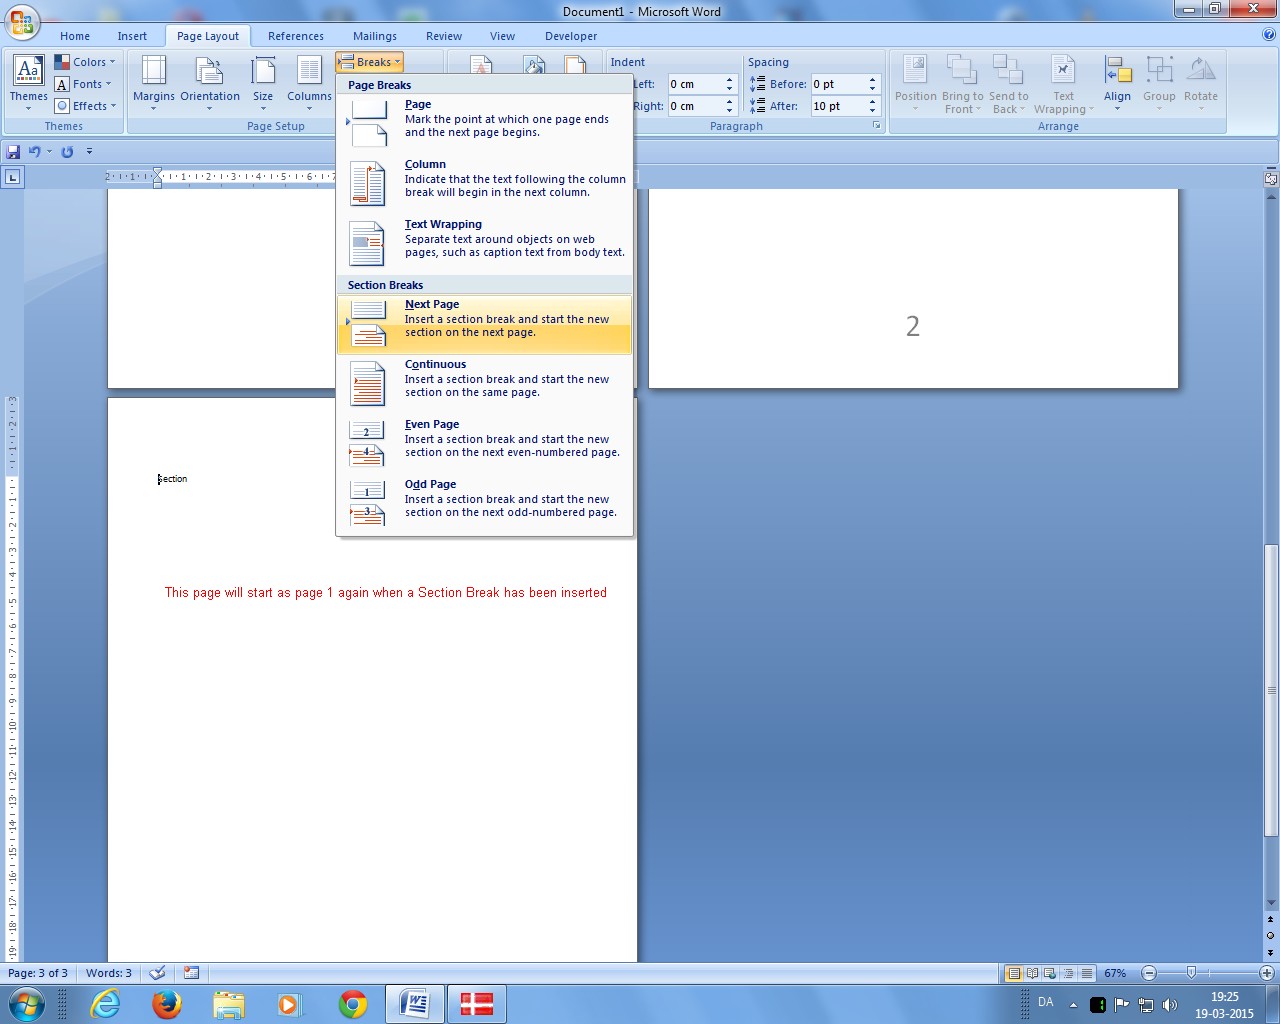Redo the last action

click(67, 152)
